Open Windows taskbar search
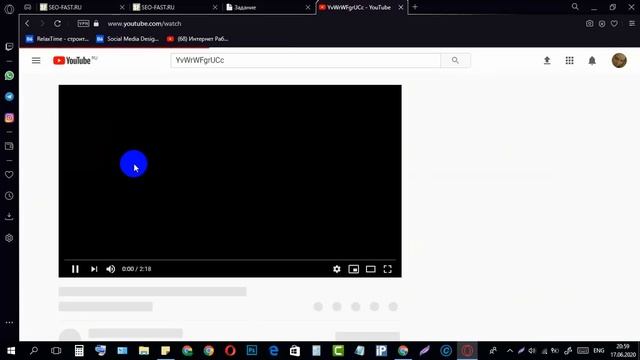The height and width of the screenshot is (360, 640). [x=34, y=351]
